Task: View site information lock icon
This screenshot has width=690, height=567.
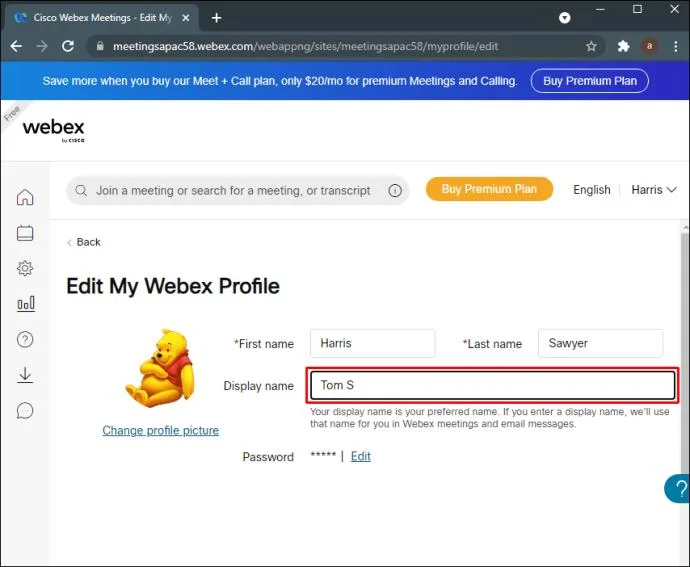Action: point(100,46)
